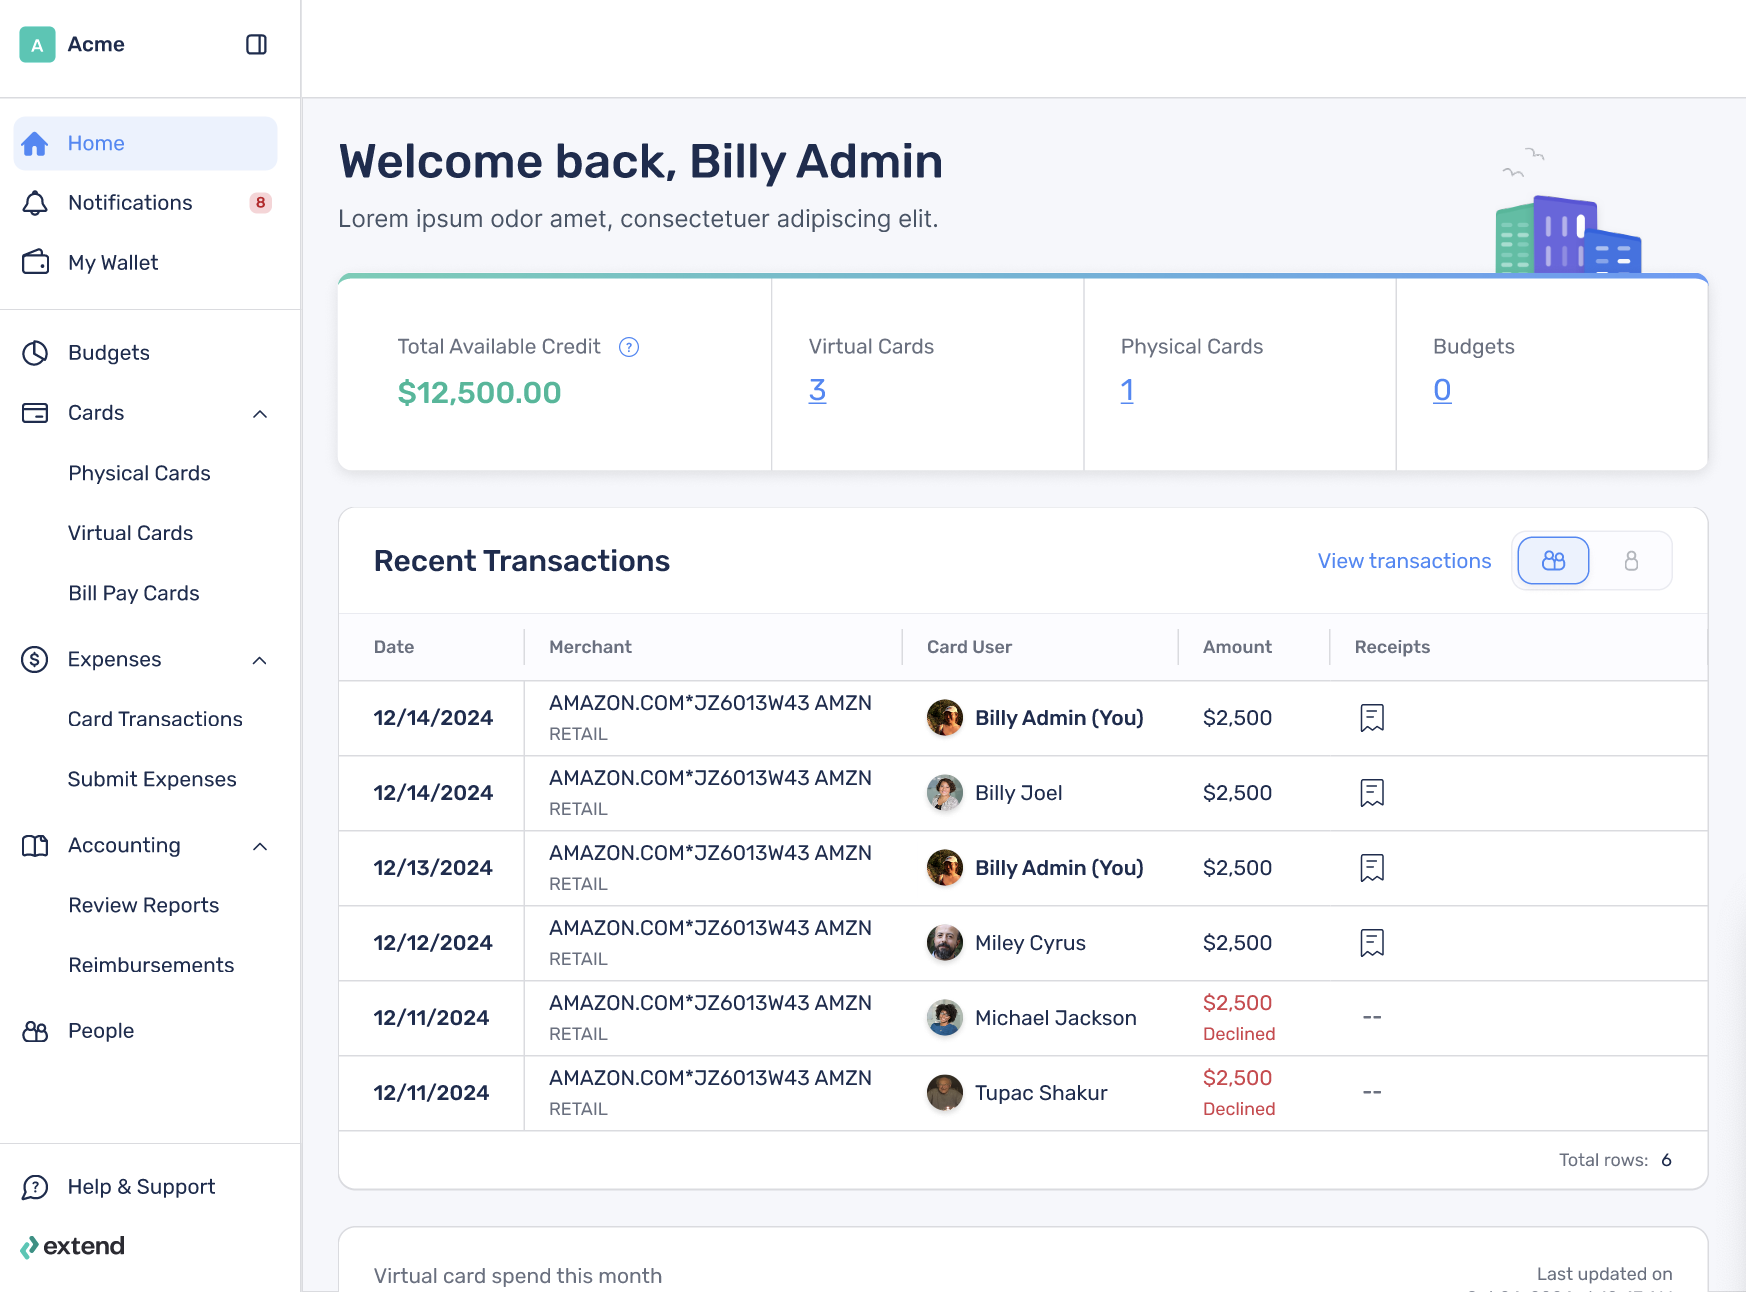Open Submit Expenses submenu item
The height and width of the screenshot is (1292, 1746).
(x=152, y=779)
